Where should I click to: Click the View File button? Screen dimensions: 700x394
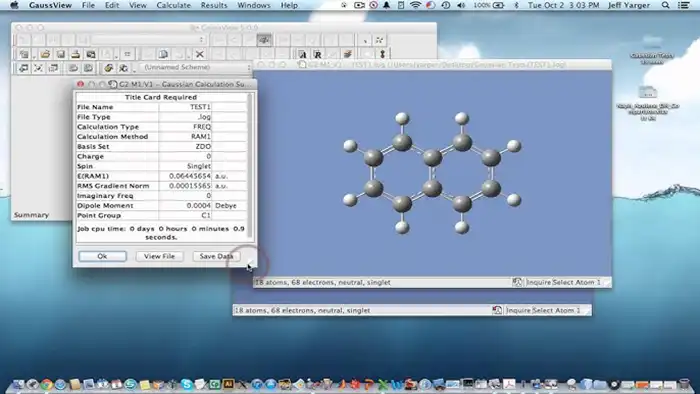159,256
